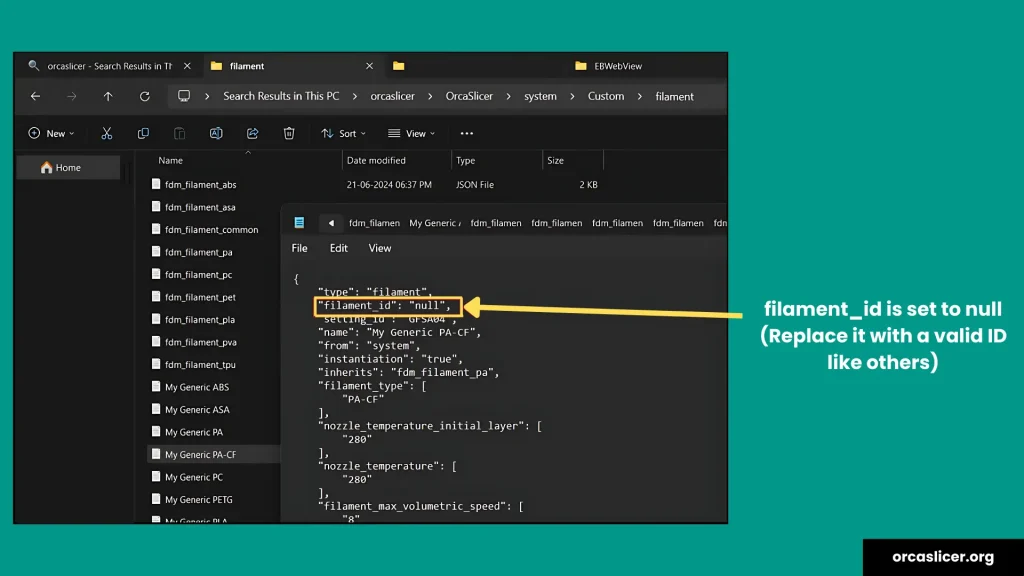Go up one folder level
The image size is (1024, 576).
[x=108, y=96]
